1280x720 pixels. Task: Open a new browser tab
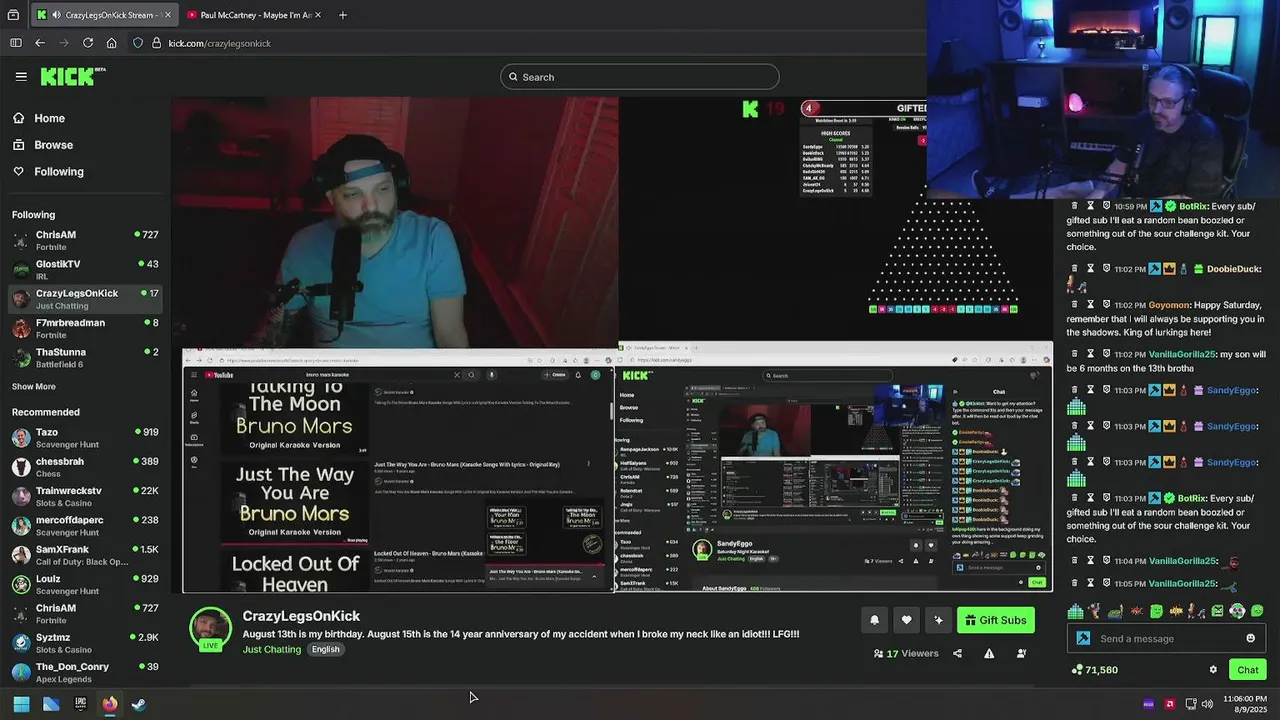pos(342,15)
